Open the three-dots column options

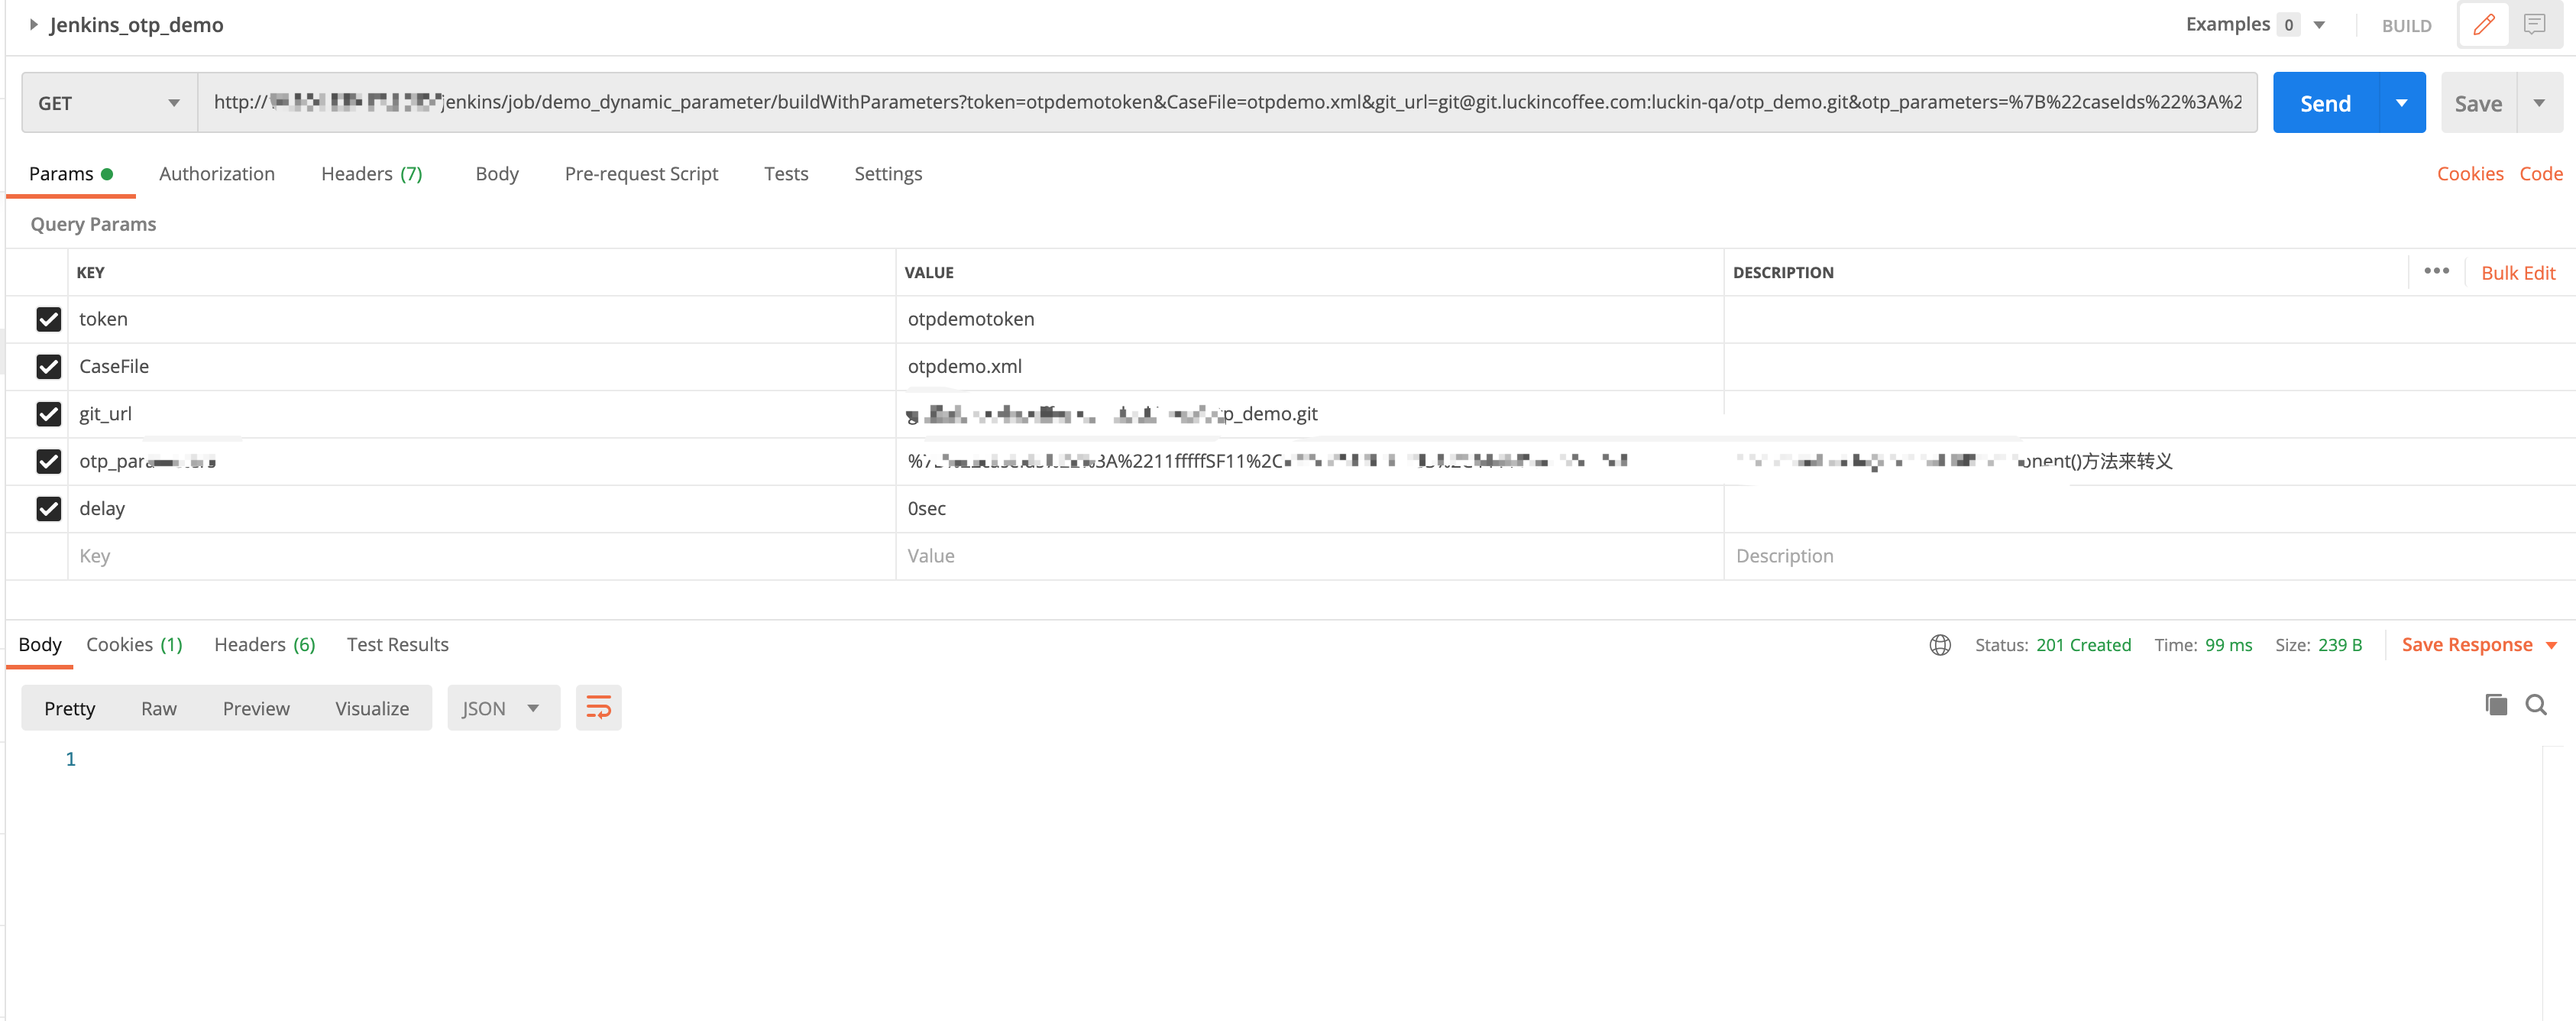pos(2436,272)
